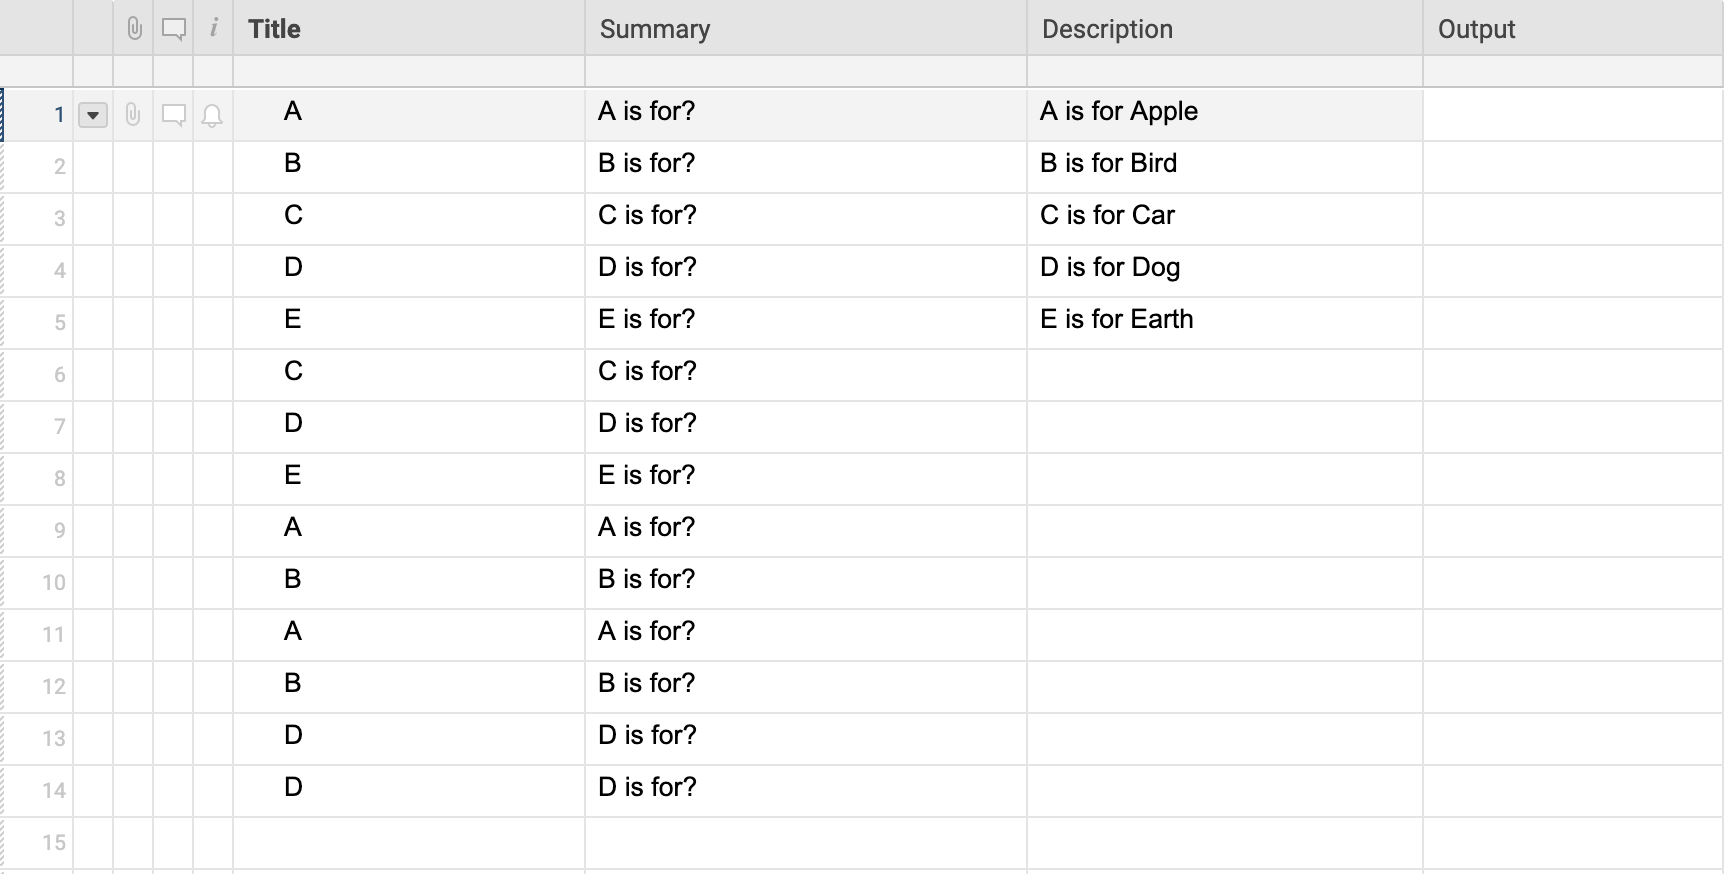Select row number 5

60,323
